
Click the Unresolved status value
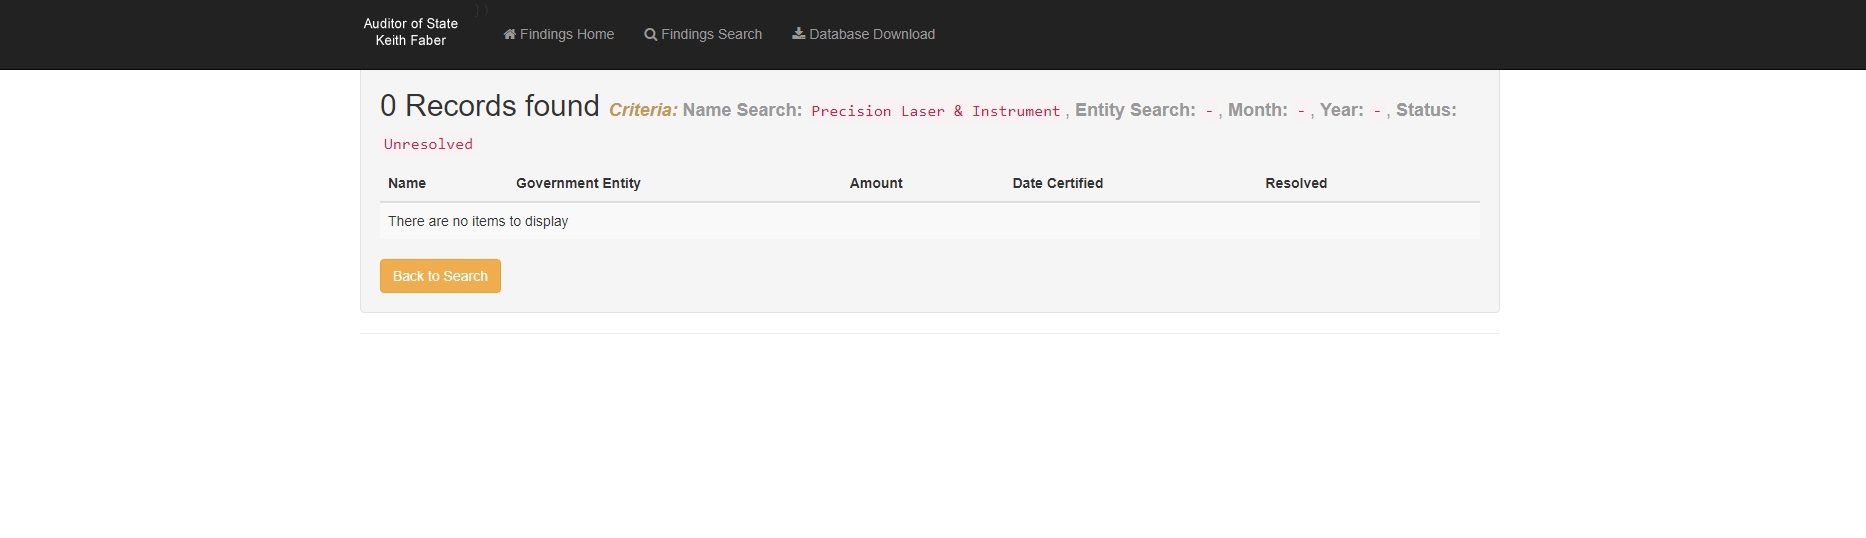coord(428,144)
